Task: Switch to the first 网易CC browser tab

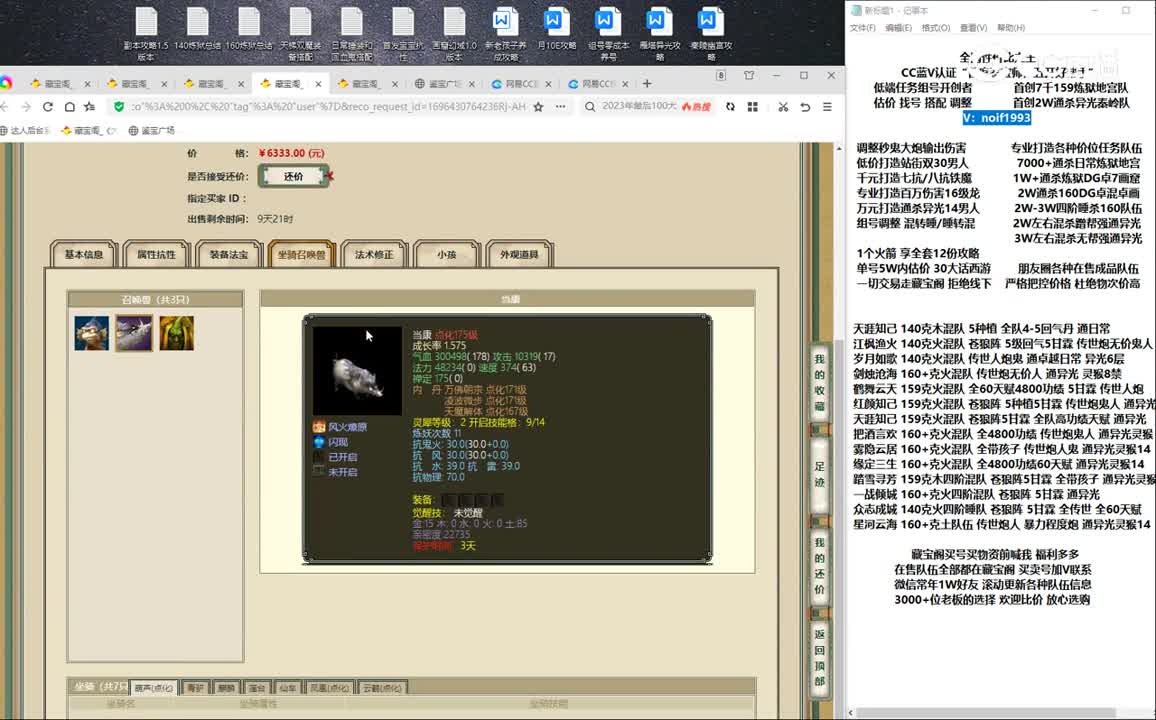Action: (x=520, y=84)
